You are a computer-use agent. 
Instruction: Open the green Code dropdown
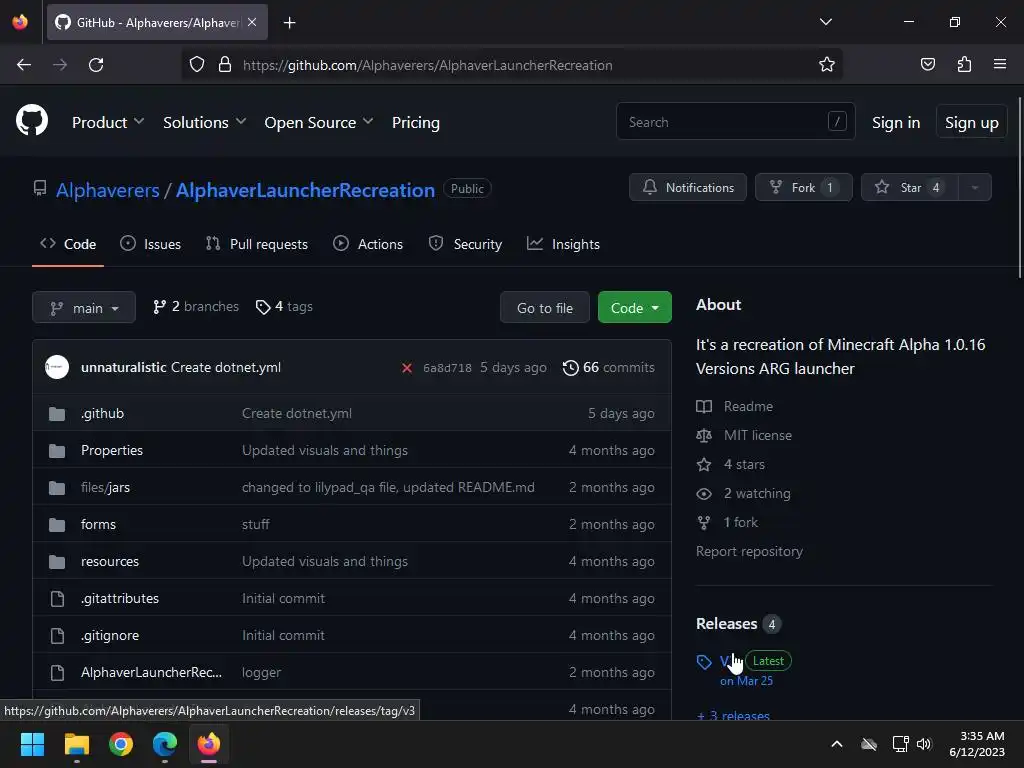click(x=634, y=308)
